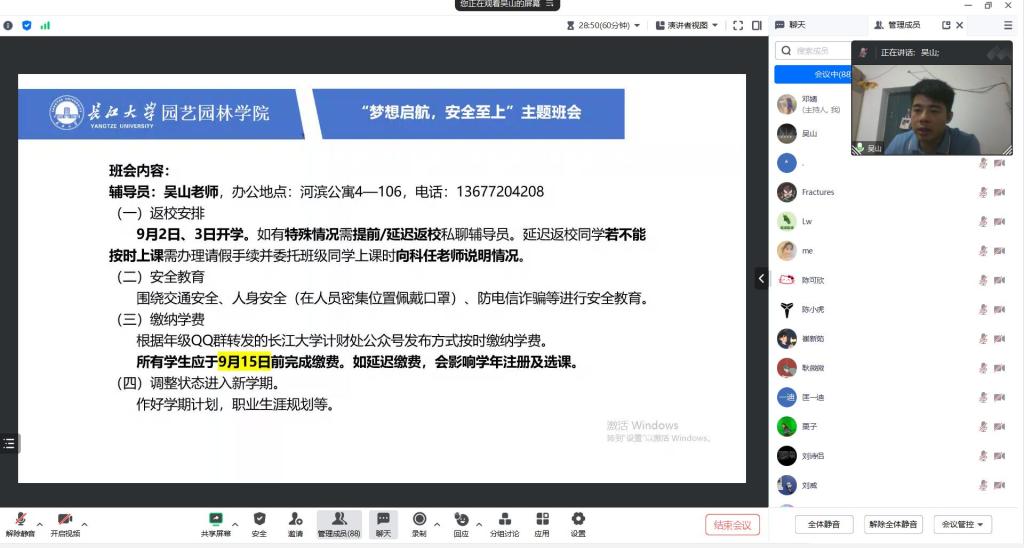1024x548 pixels.
Task: Click the red 结束会议 button
Action: (x=732, y=525)
